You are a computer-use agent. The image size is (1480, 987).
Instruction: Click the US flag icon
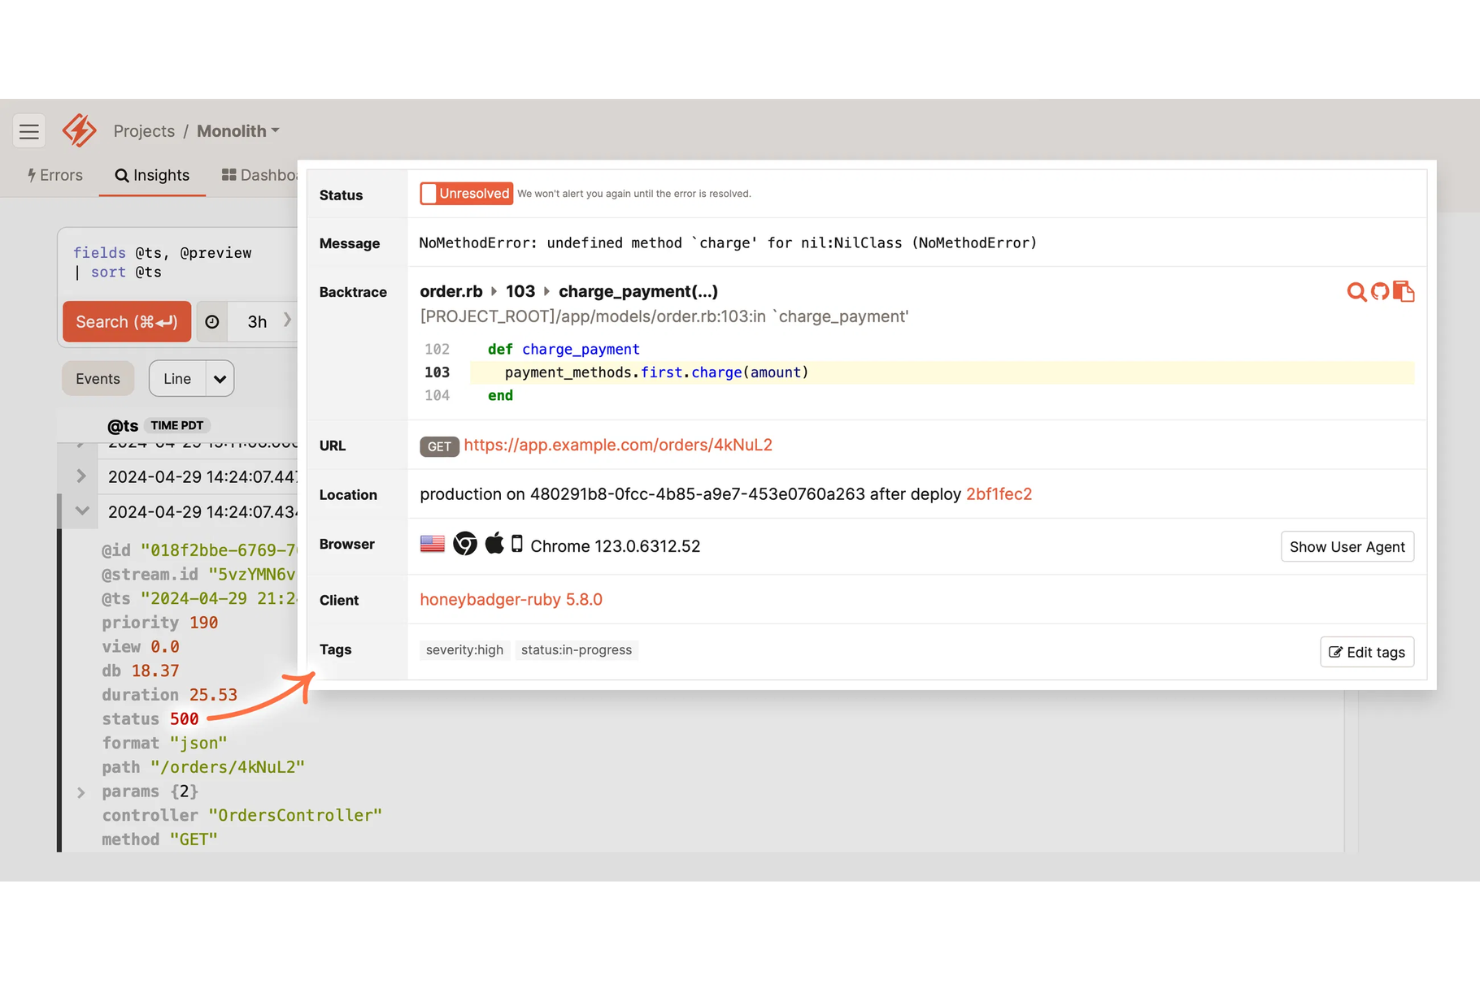[432, 544]
